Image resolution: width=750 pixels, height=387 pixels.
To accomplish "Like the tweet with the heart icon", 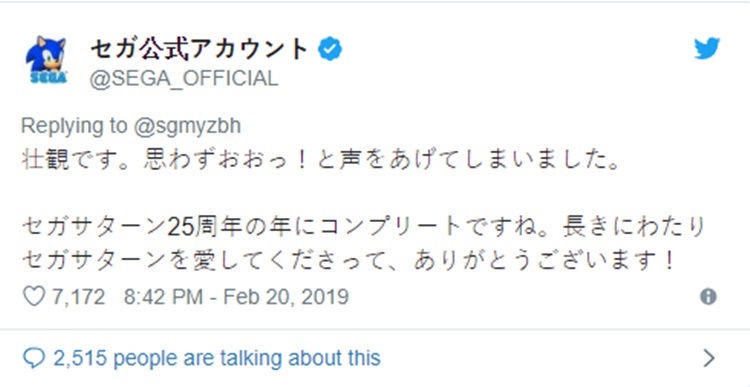I will coord(34,297).
